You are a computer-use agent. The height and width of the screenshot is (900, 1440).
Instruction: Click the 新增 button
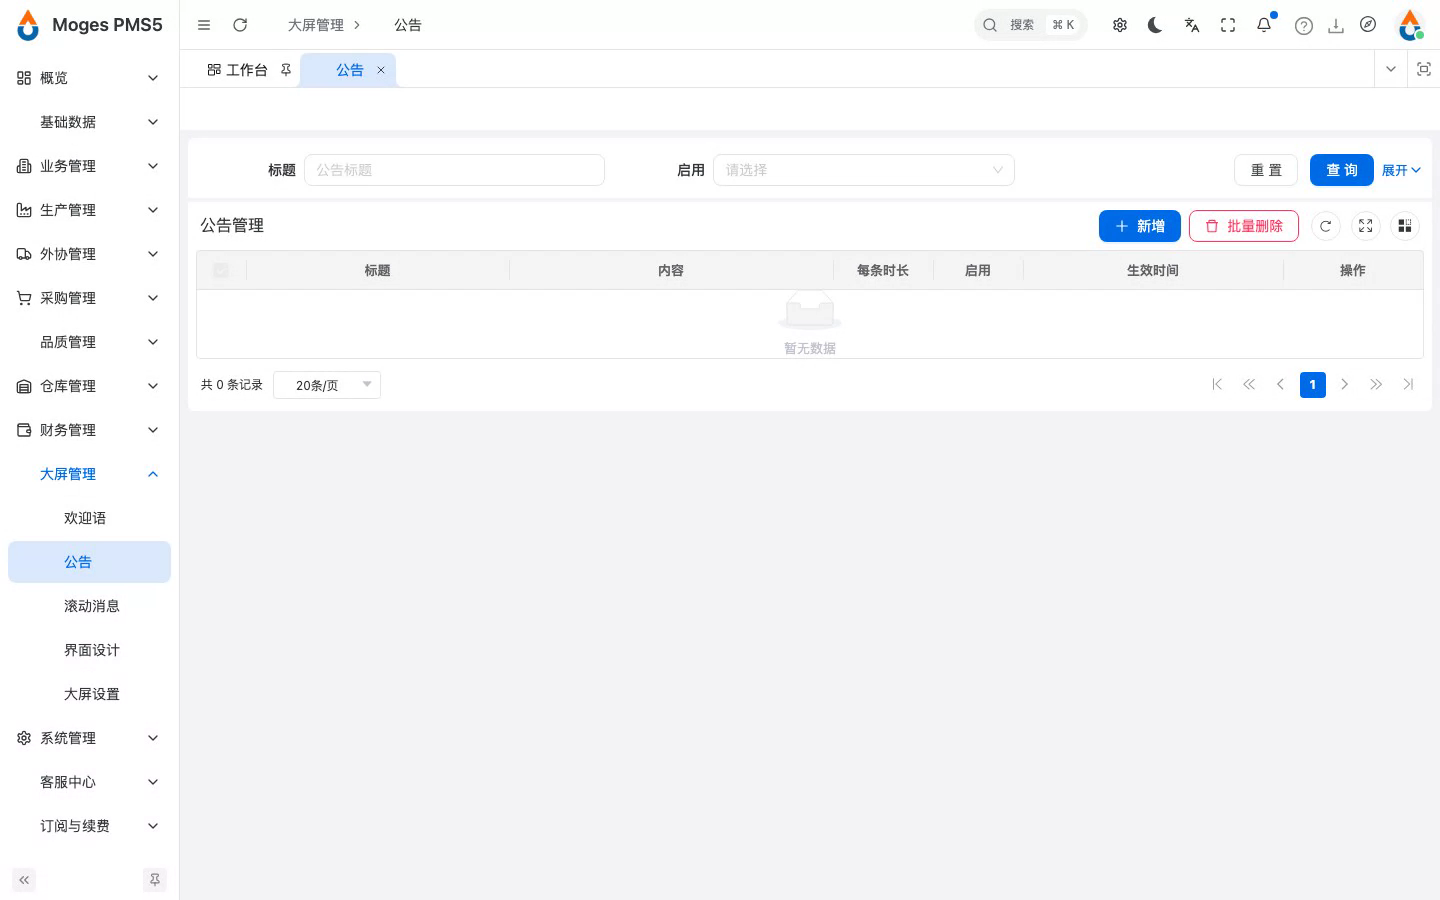tap(1140, 226)
